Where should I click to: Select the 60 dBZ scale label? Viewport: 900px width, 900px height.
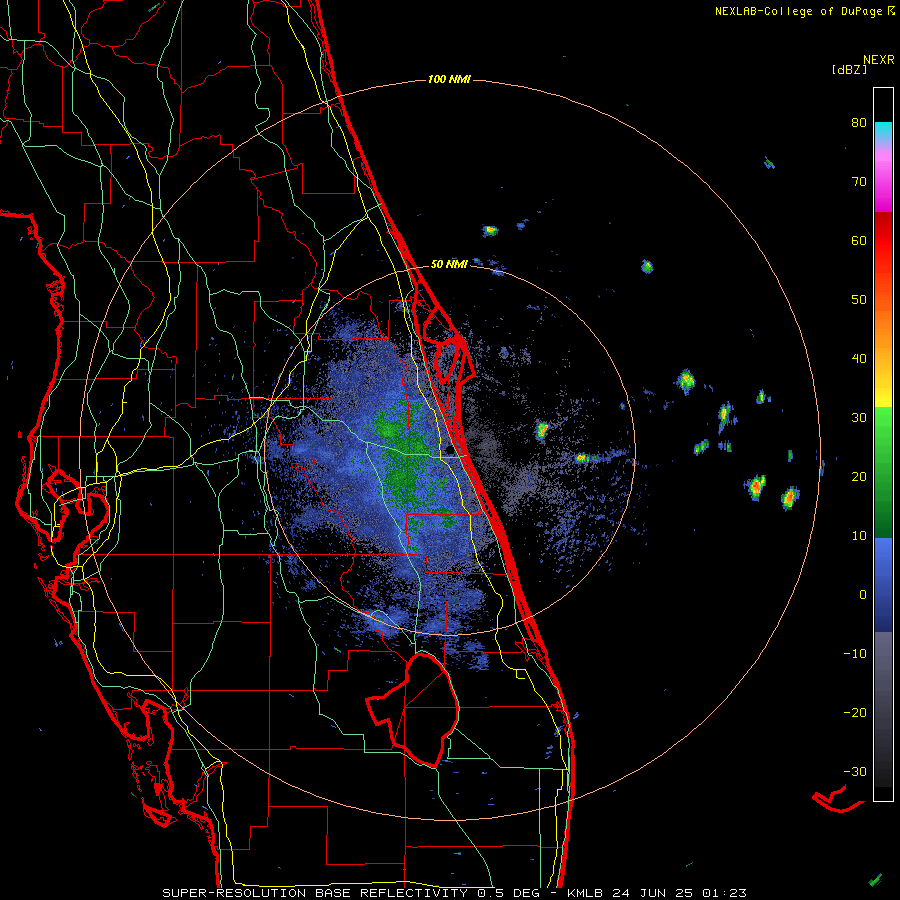(x=859, y=240)
